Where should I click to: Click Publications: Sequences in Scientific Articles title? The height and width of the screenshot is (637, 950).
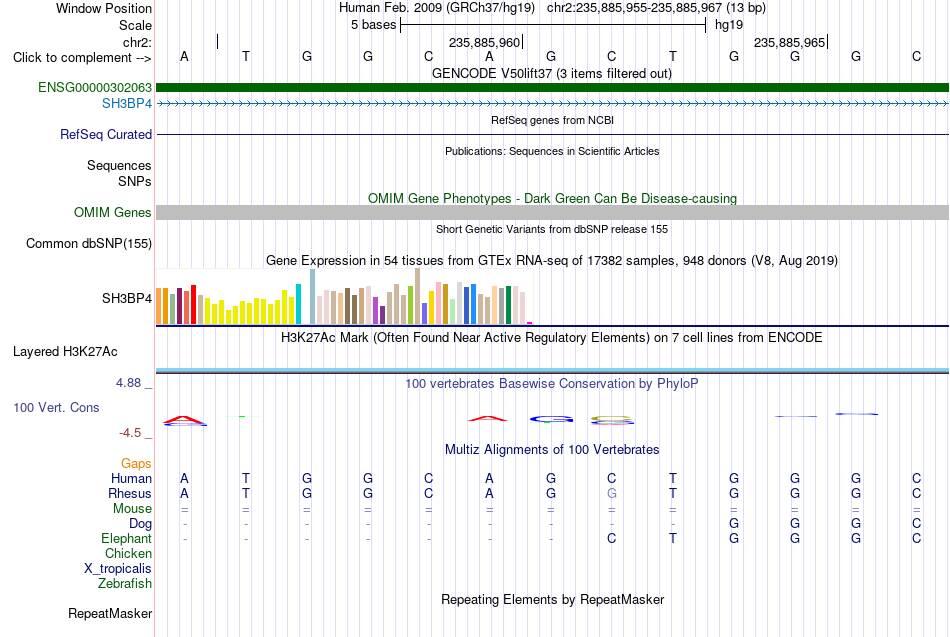552,152
